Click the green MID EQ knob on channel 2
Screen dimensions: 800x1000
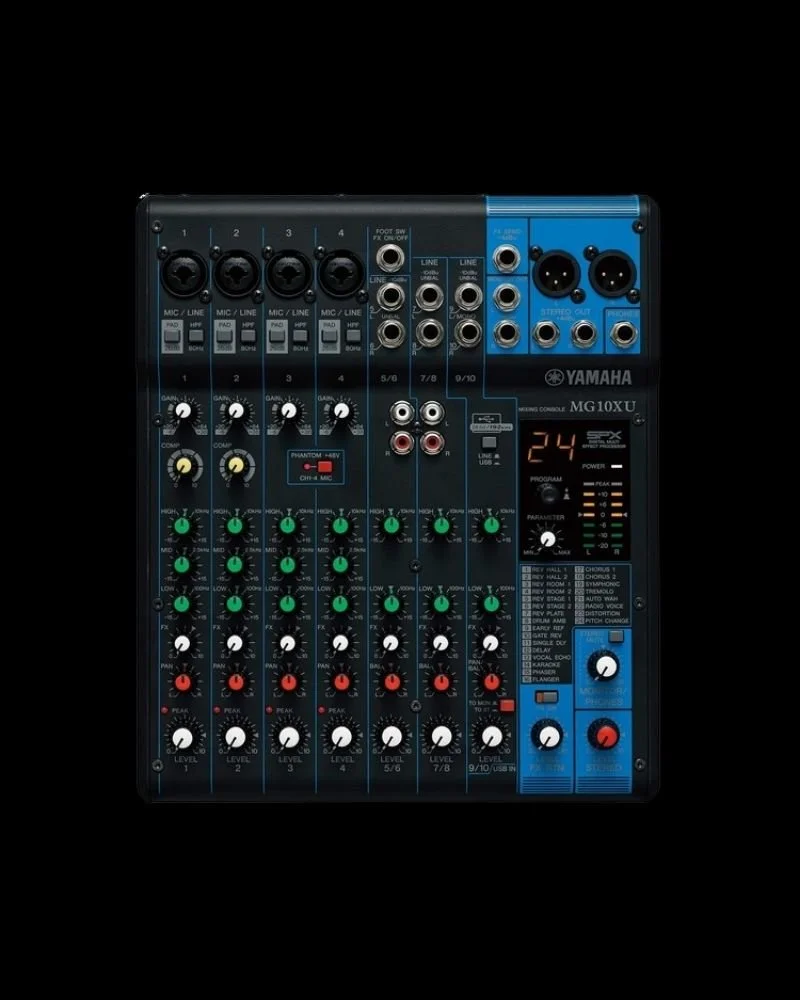(235, 565)
